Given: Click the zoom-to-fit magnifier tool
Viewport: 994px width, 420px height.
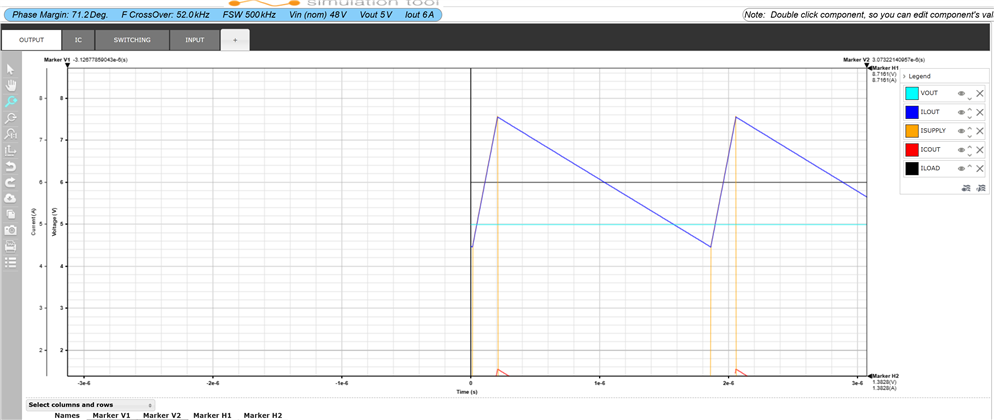Looking at the screenshot, I should coord(10,134).
